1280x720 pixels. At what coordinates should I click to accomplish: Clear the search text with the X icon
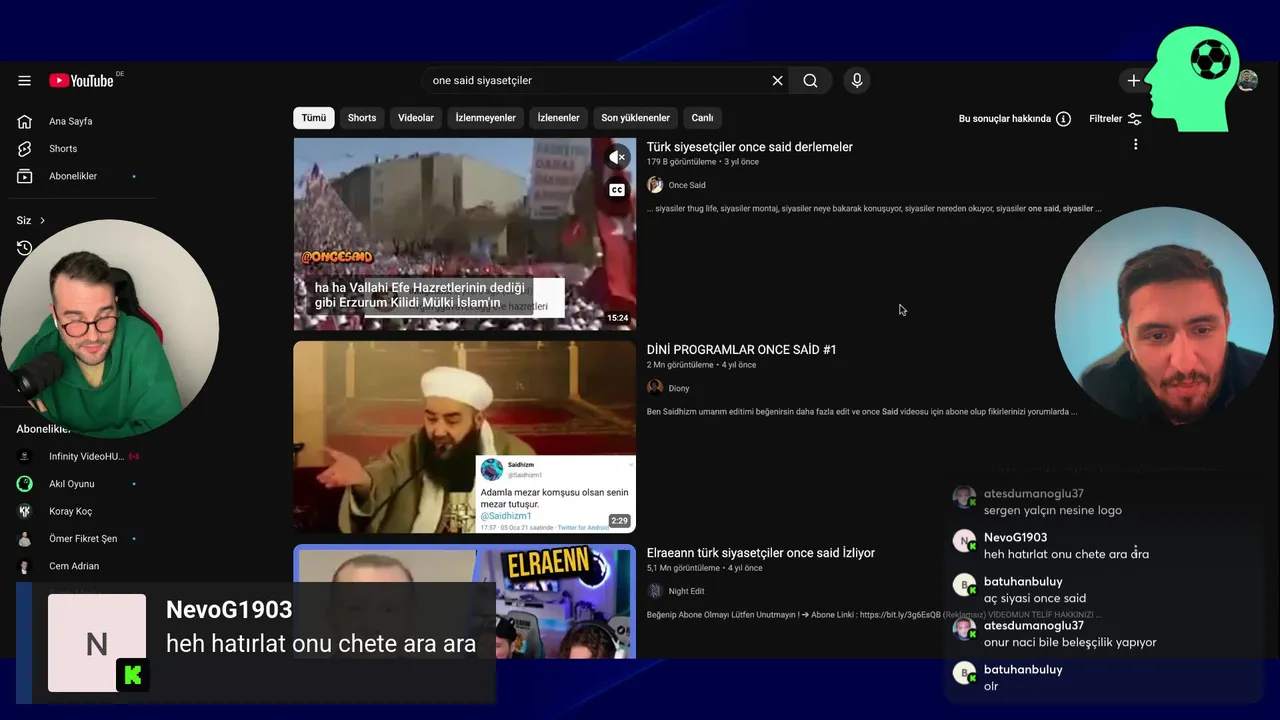click(x=777, y=81)
